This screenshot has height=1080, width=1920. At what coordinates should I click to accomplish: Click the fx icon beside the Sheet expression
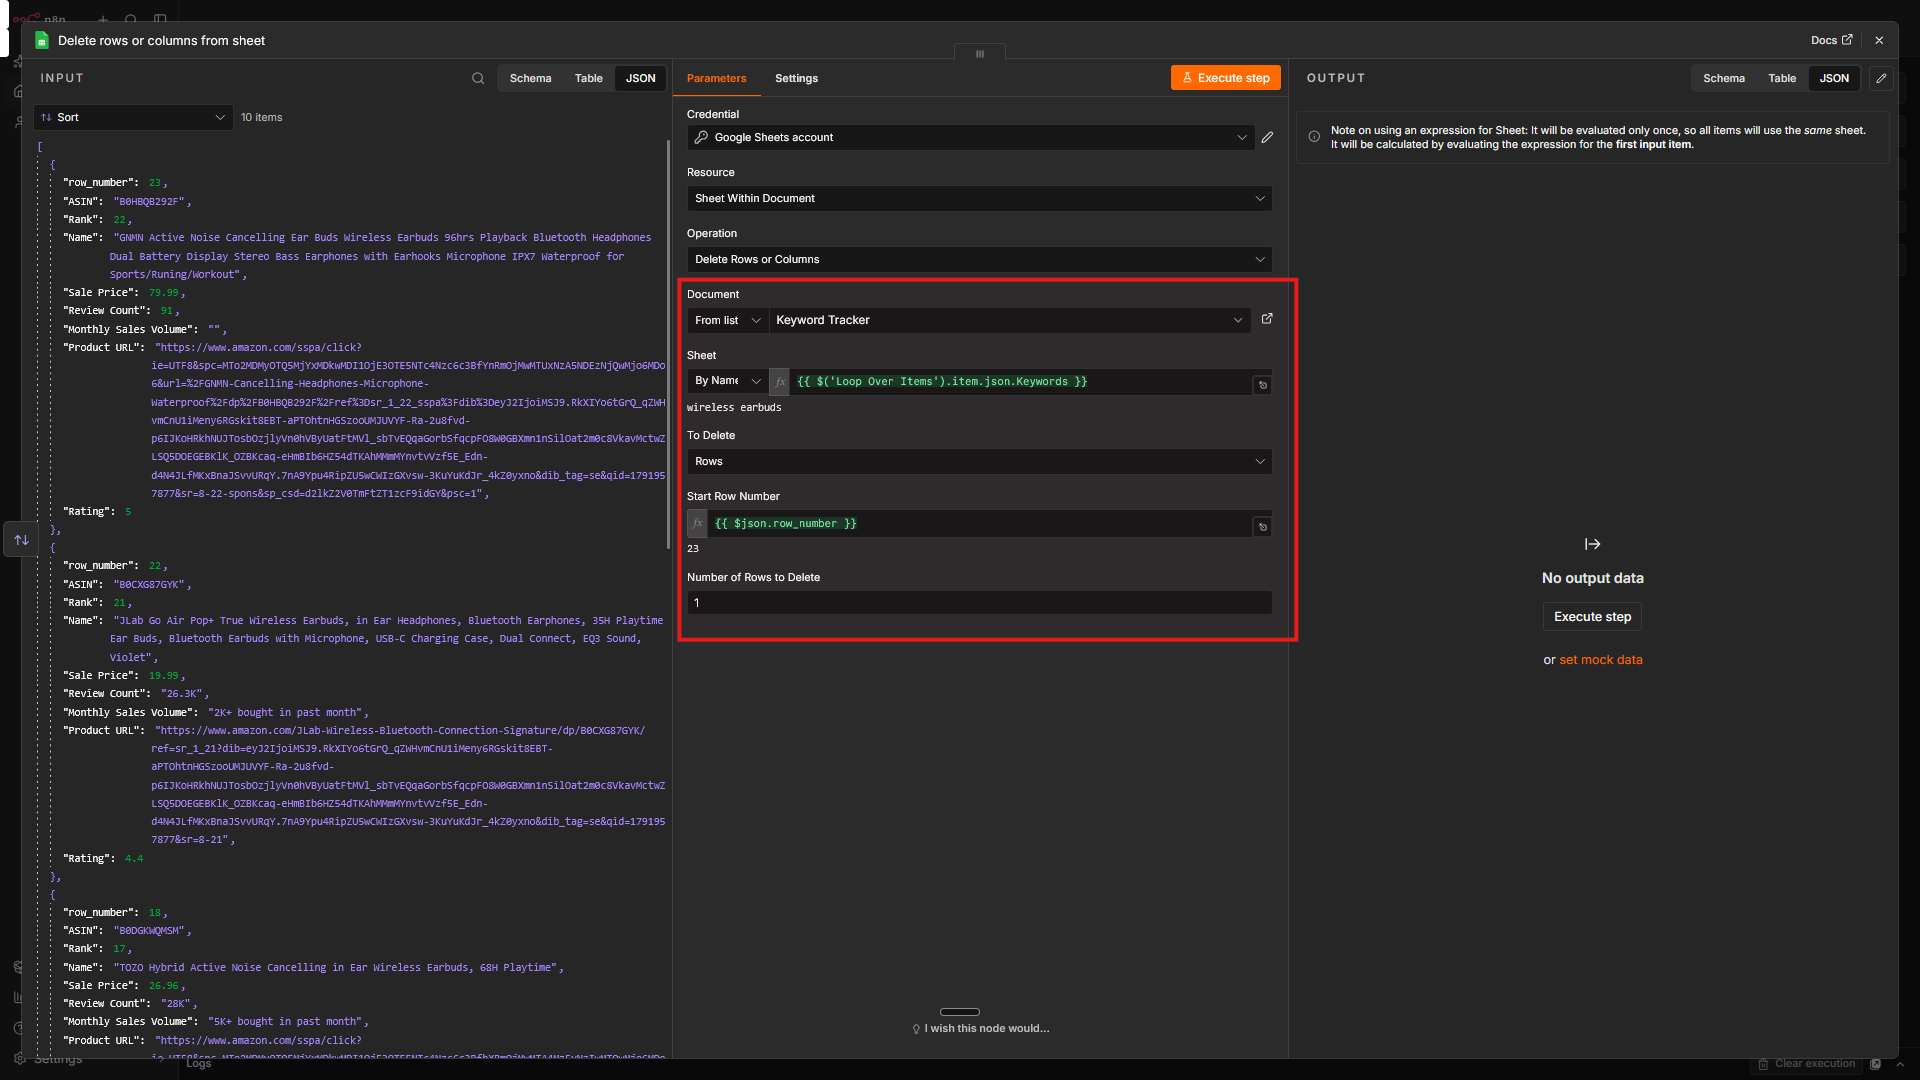tap(781, 381)
